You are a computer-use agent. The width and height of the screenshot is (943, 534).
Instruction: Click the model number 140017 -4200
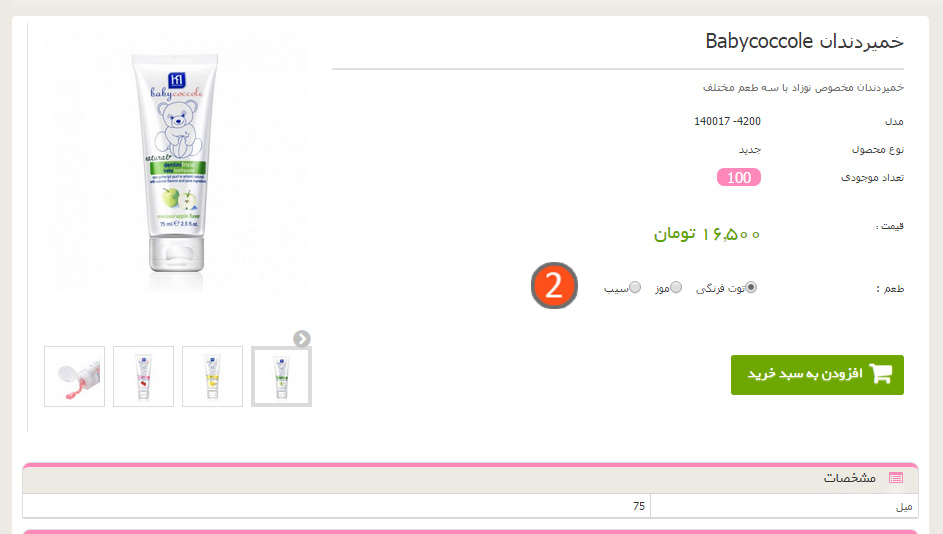click(727, 121)
